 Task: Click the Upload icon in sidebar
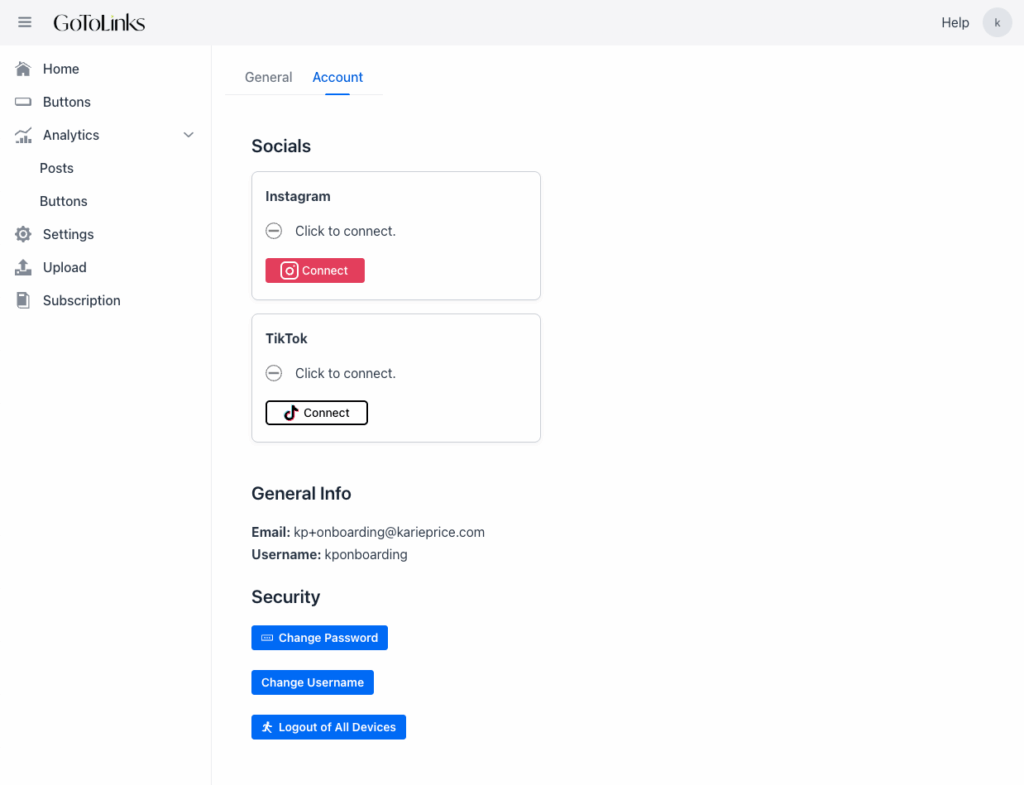23,267
